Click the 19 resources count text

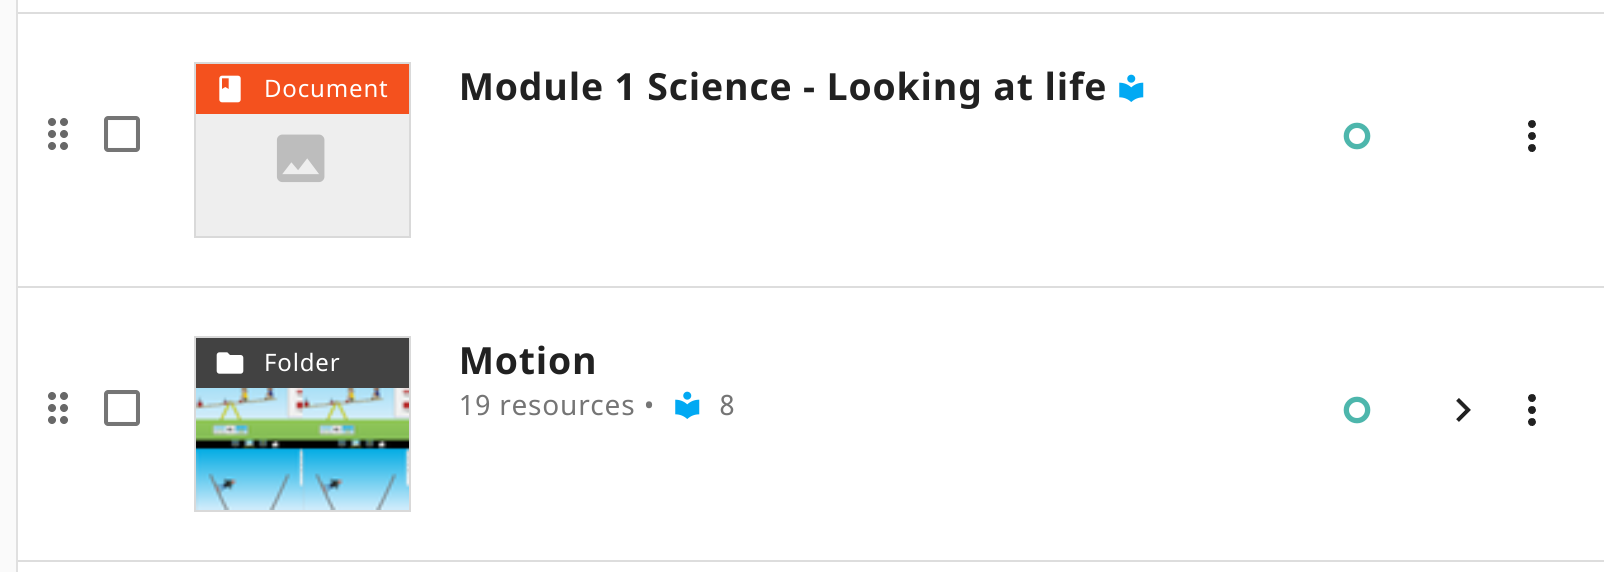[x=547, y=406]
